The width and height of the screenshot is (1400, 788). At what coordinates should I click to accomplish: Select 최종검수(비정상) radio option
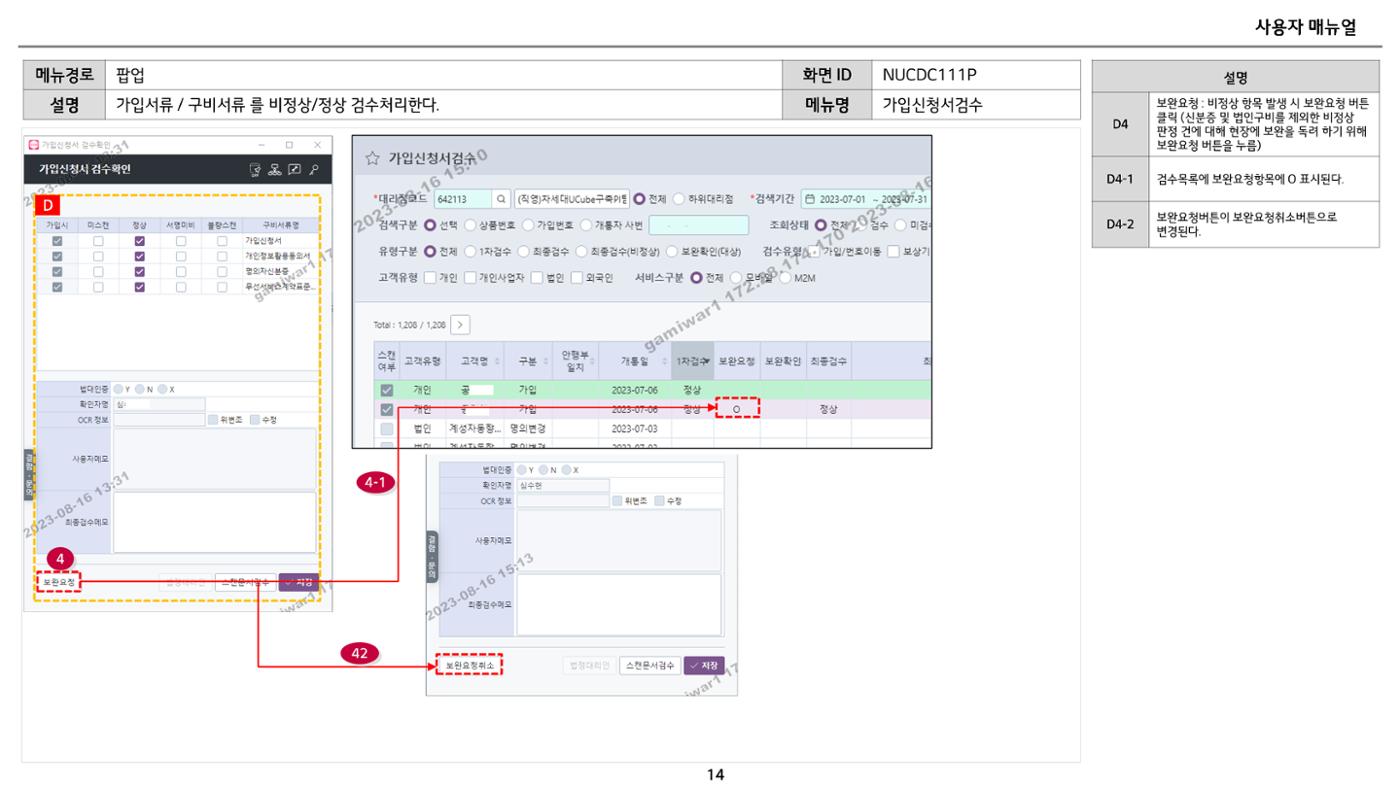(582, 250)
